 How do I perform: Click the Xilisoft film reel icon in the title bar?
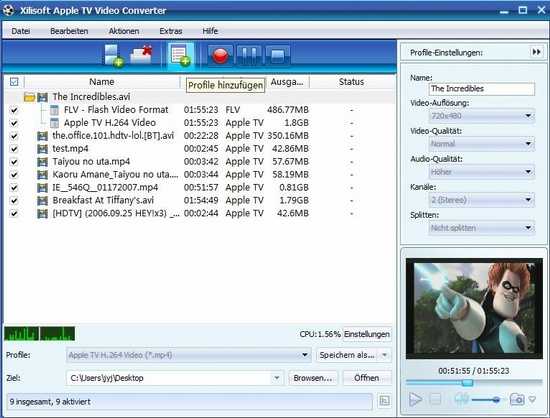[8, 10]
